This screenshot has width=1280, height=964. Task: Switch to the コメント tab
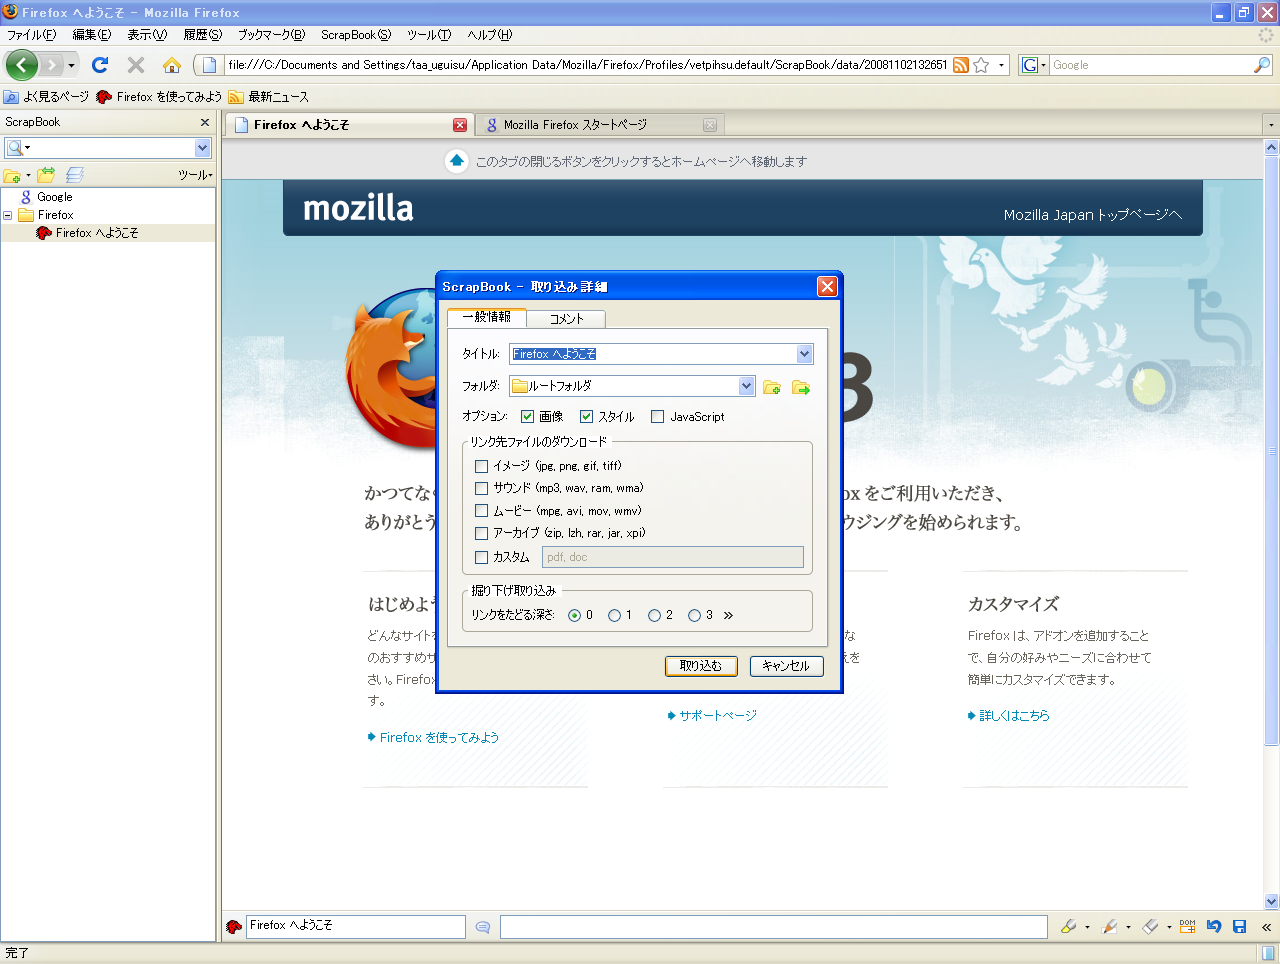[x=566, y=319]
